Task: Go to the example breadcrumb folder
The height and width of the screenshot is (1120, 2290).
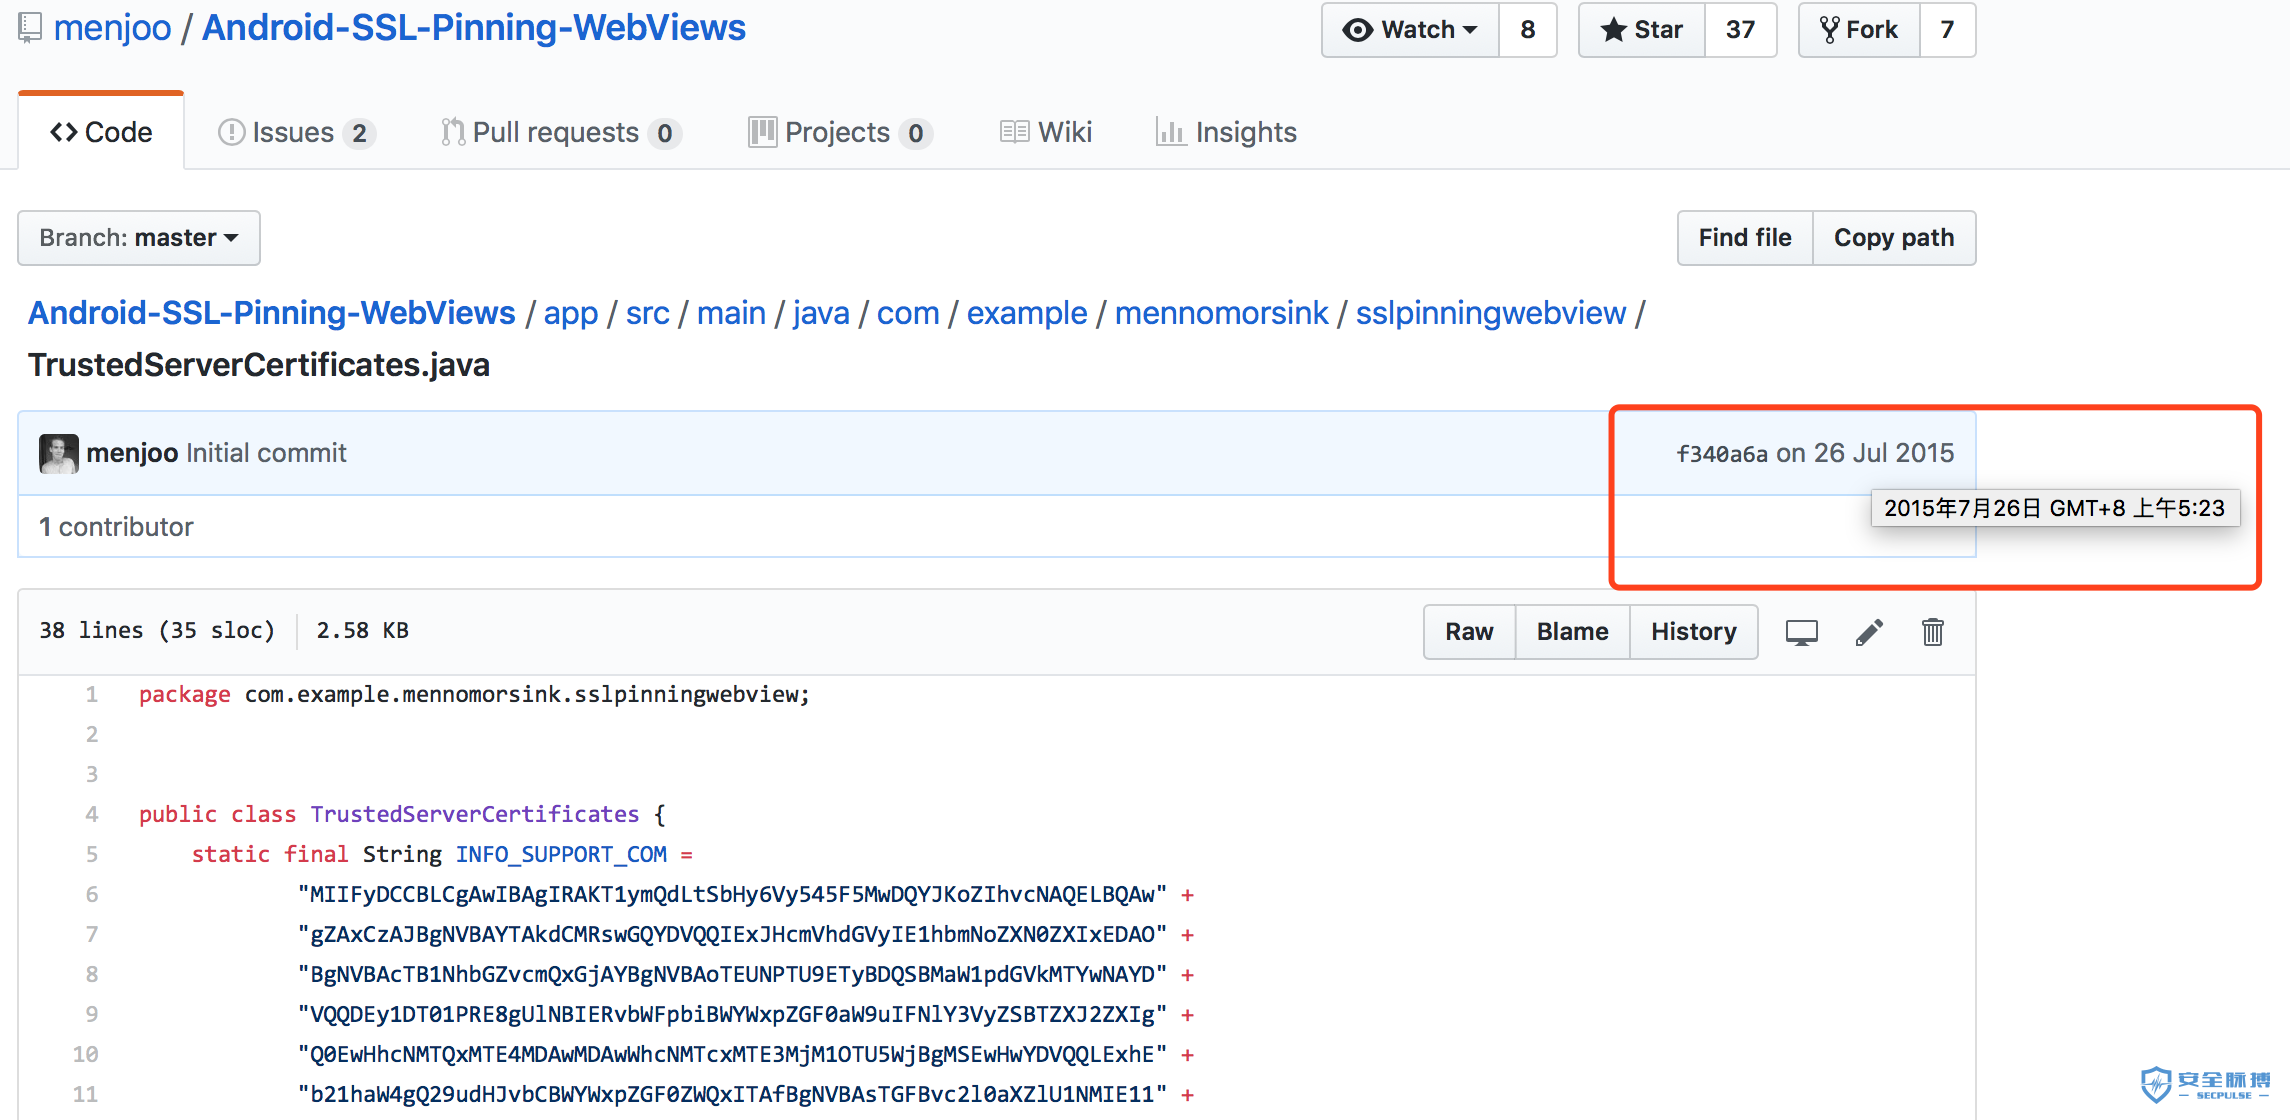Action: (1027, 314)
